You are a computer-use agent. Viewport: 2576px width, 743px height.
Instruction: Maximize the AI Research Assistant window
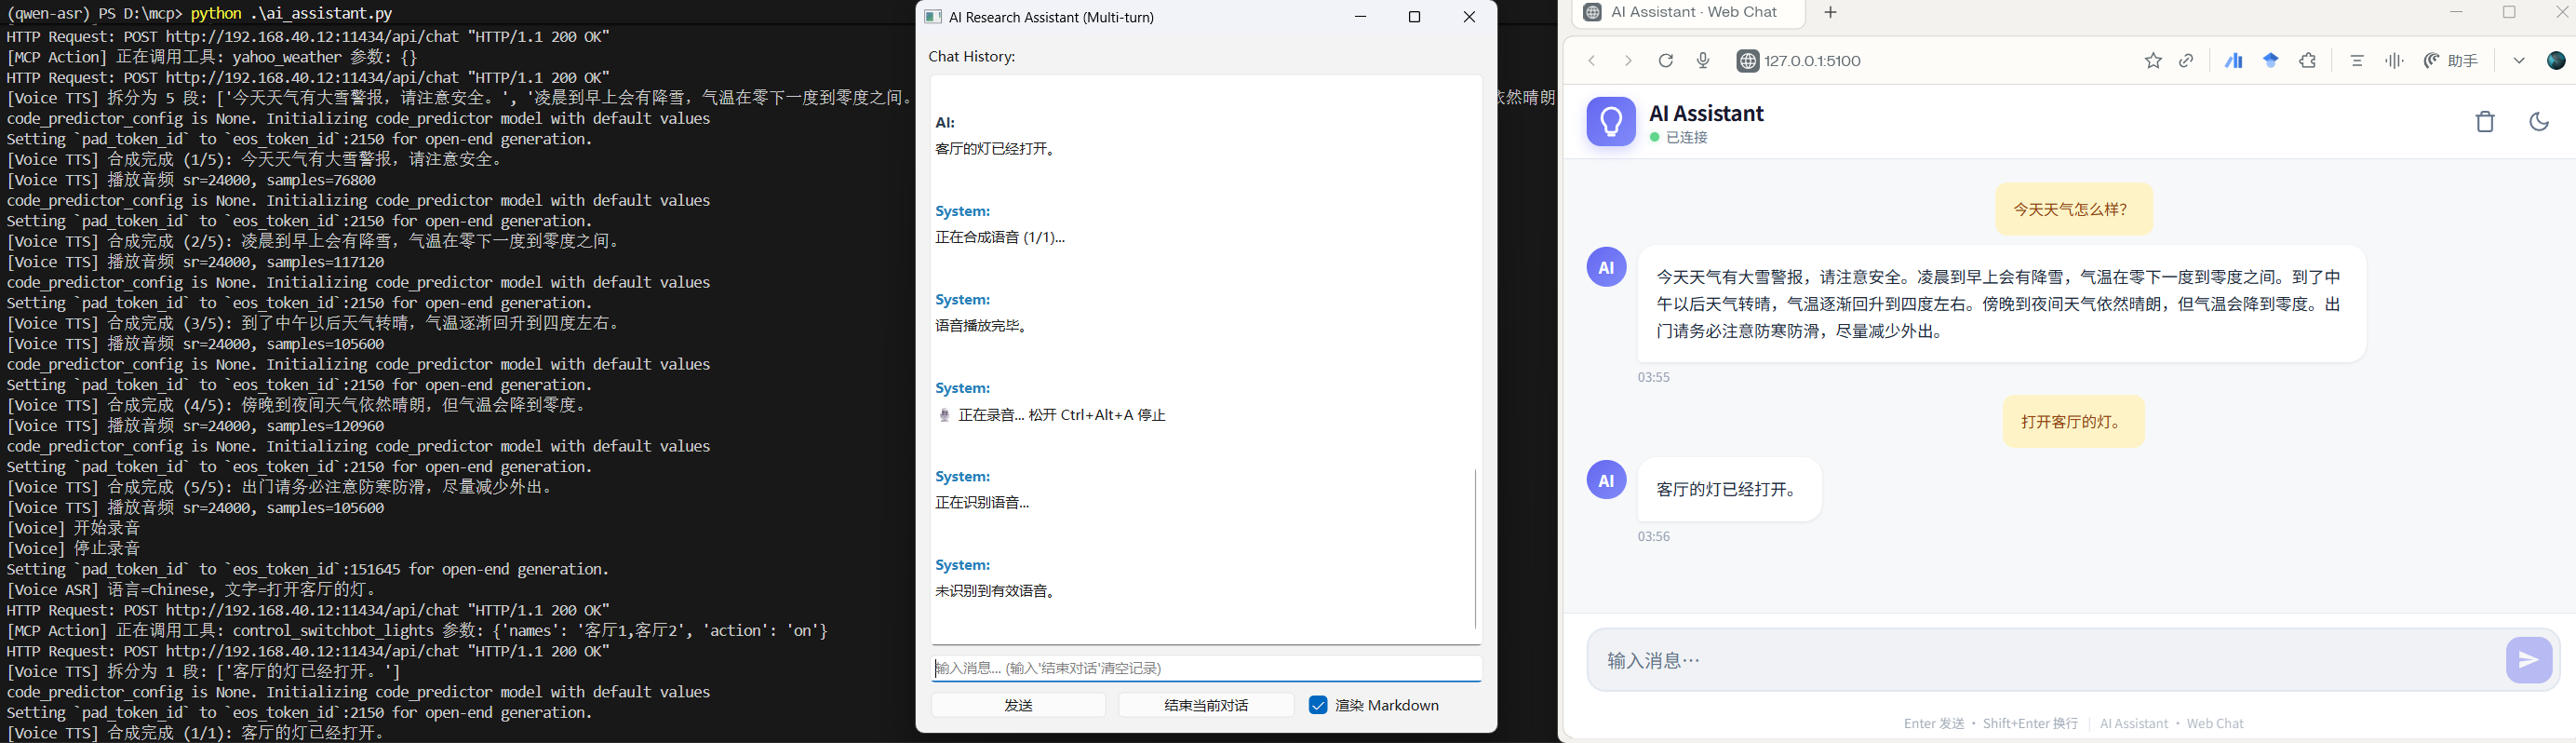point(1414,17)
